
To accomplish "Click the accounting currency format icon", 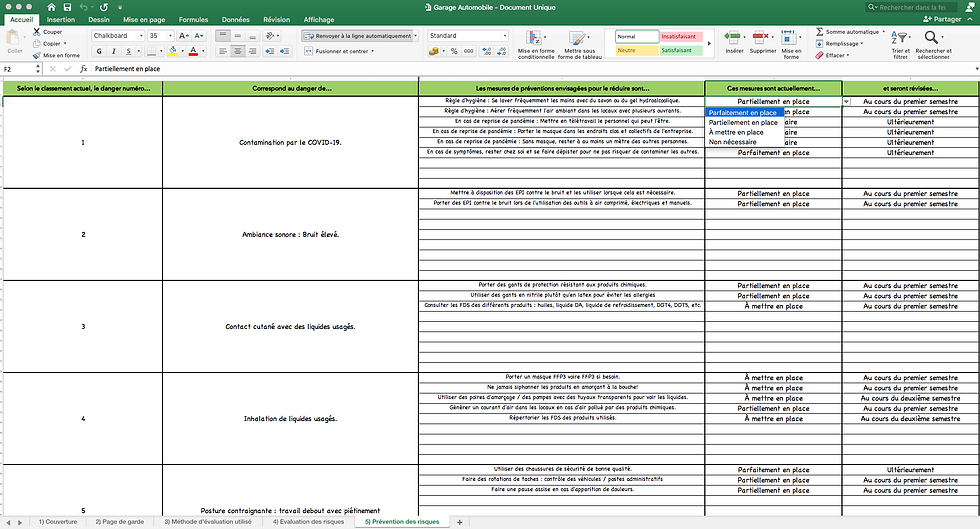I will tap(433, 51).
